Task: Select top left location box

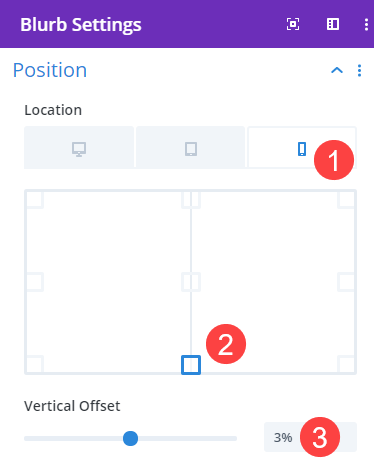Action: click(34, 199)
